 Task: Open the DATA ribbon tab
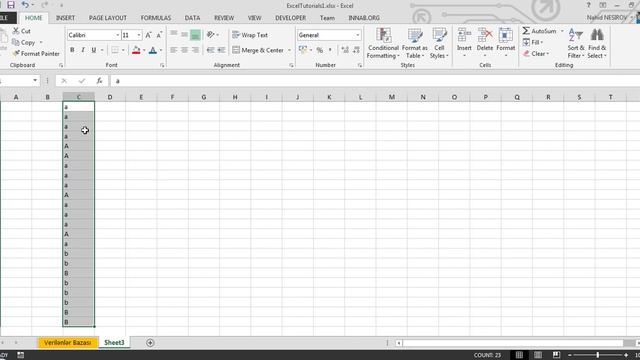192,18
